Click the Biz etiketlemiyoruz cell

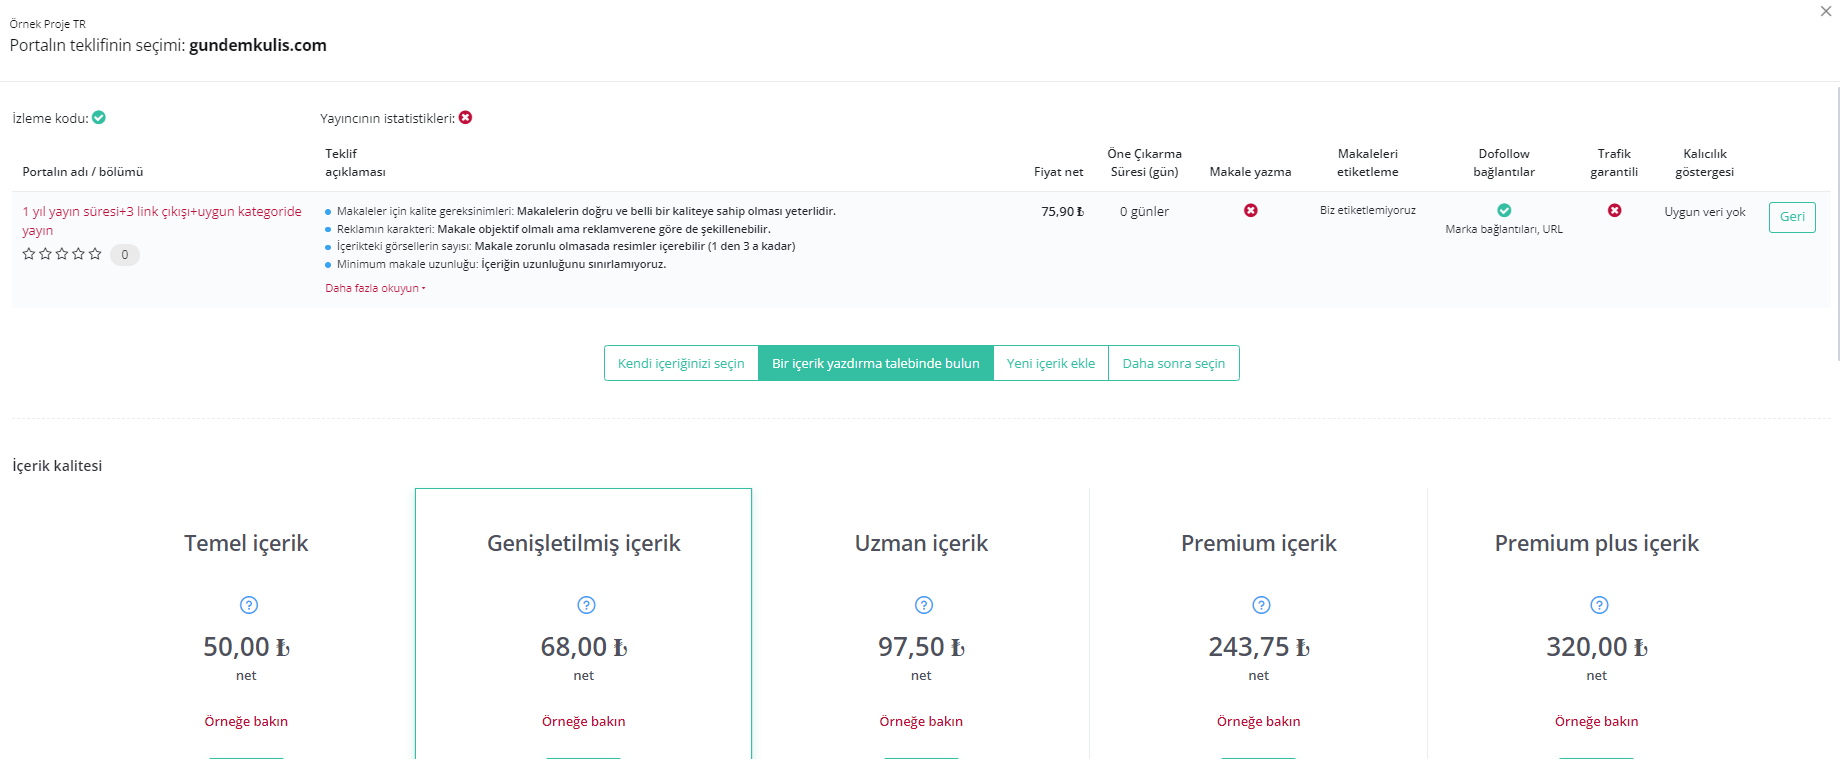(x=1368, y=210)
